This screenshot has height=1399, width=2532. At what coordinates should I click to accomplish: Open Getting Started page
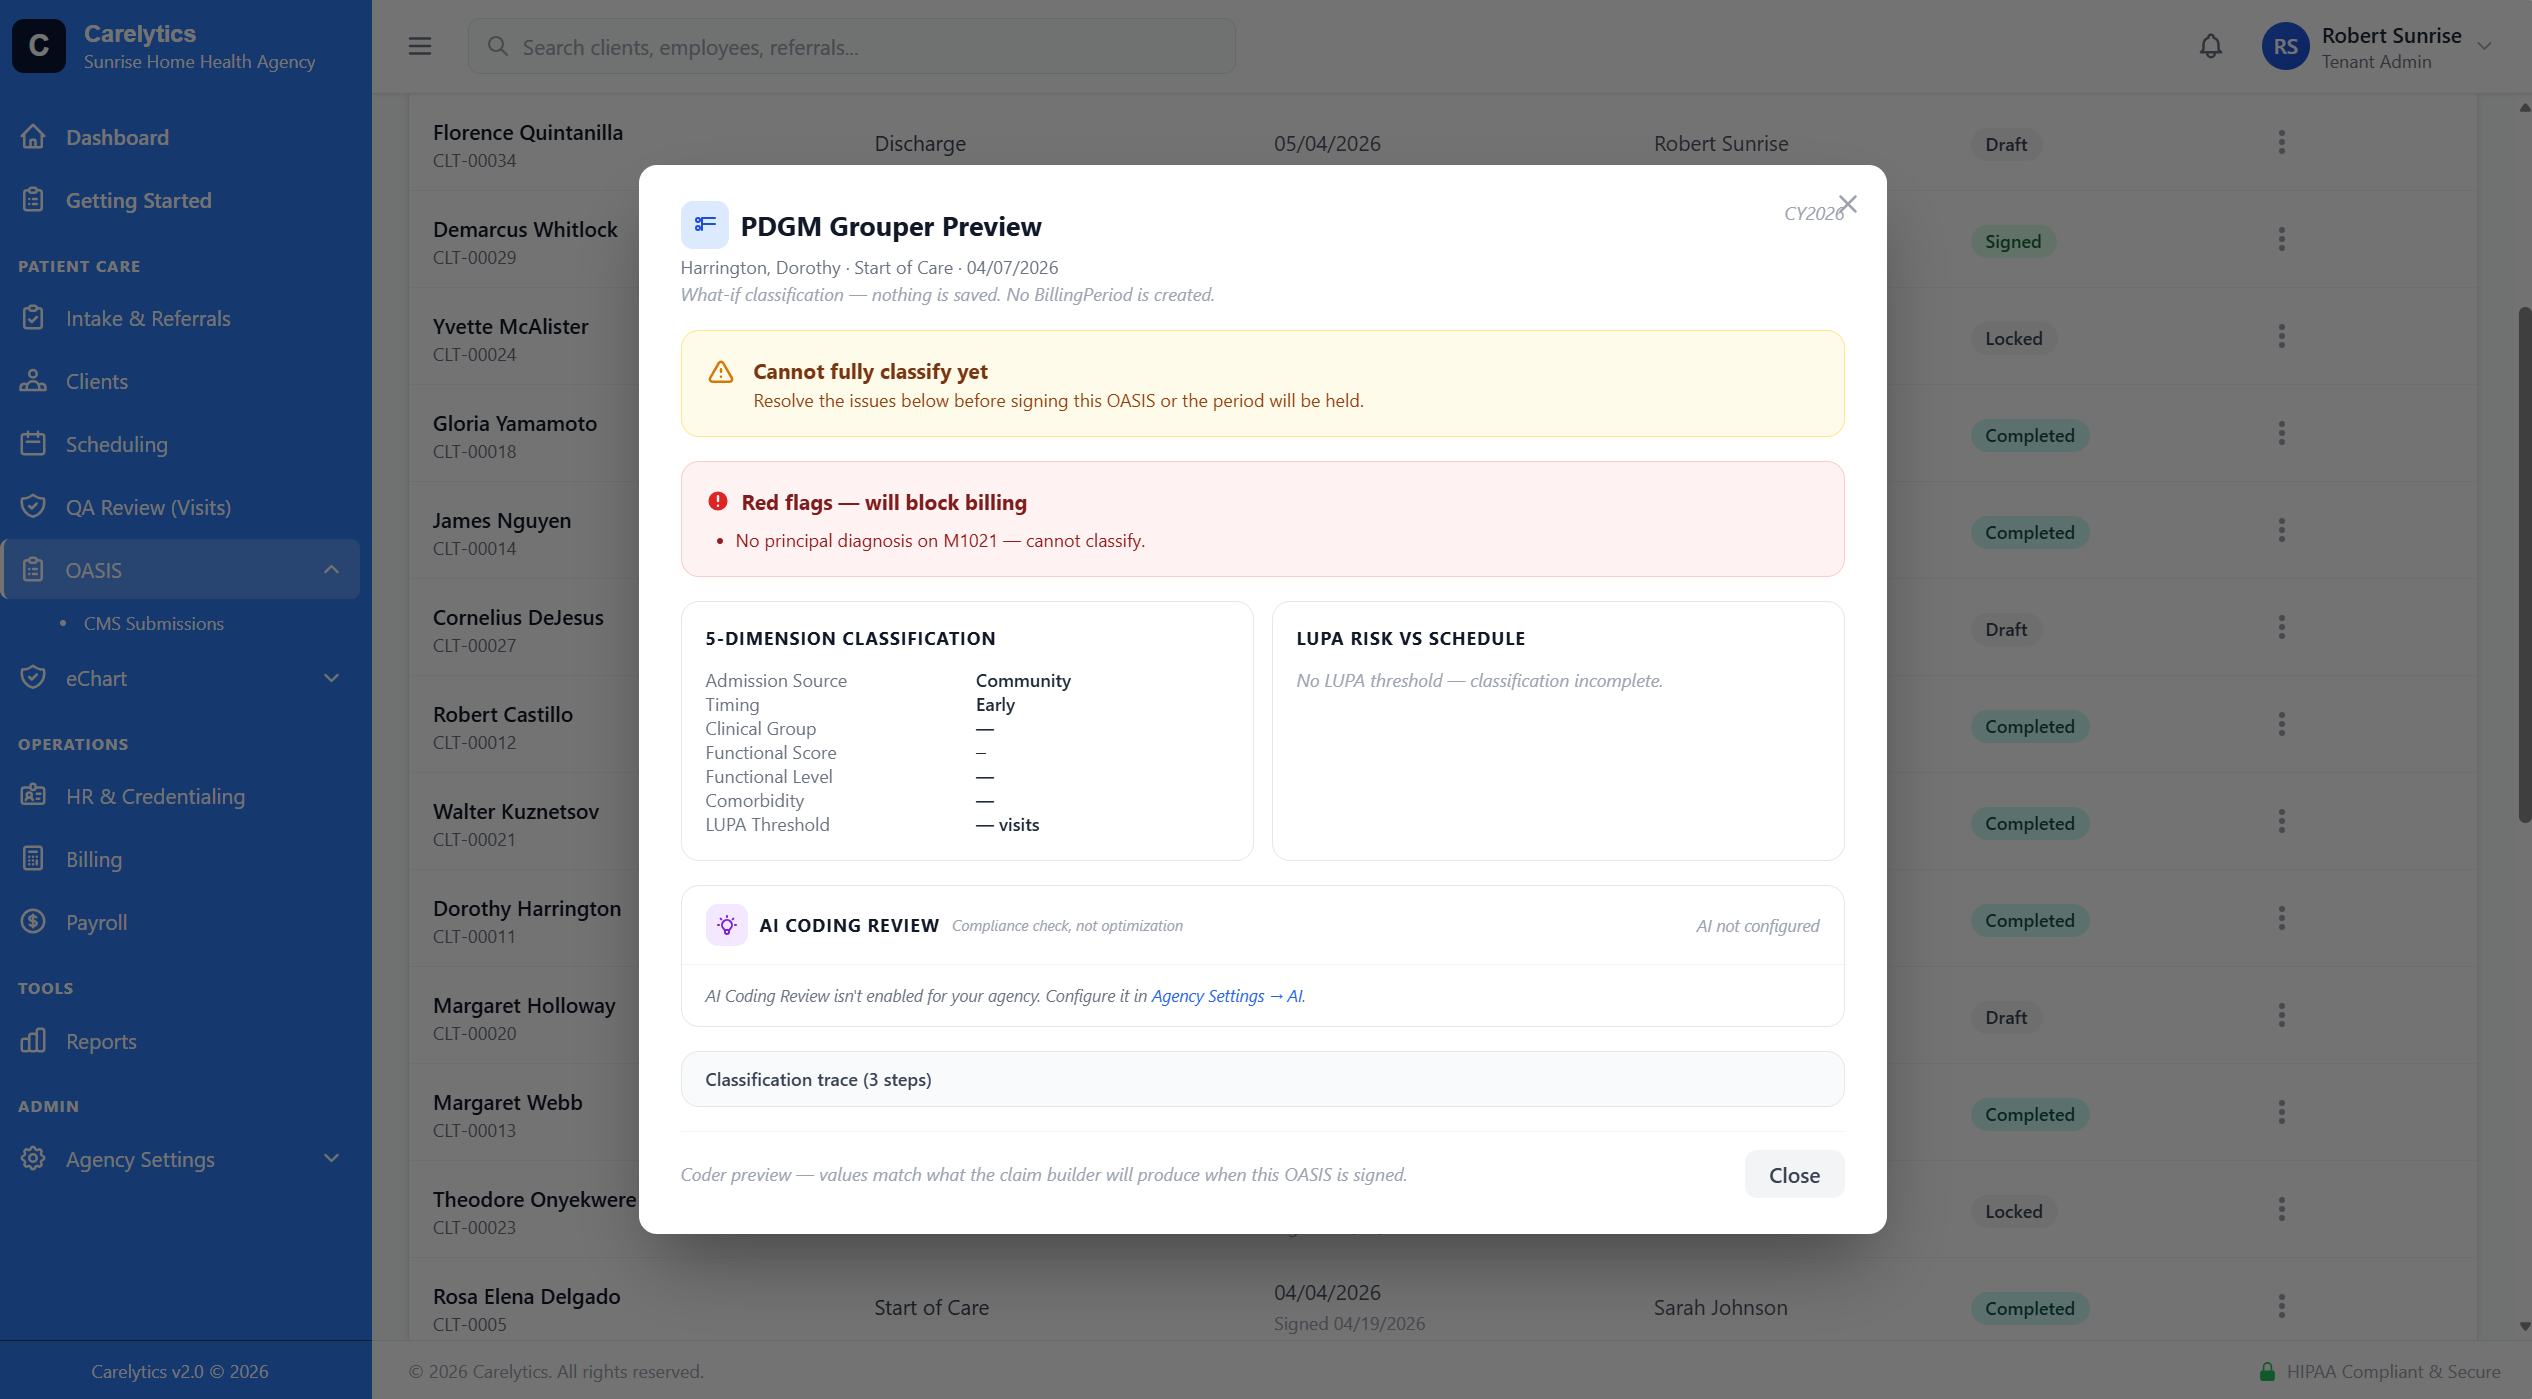(x=139, y=200)
